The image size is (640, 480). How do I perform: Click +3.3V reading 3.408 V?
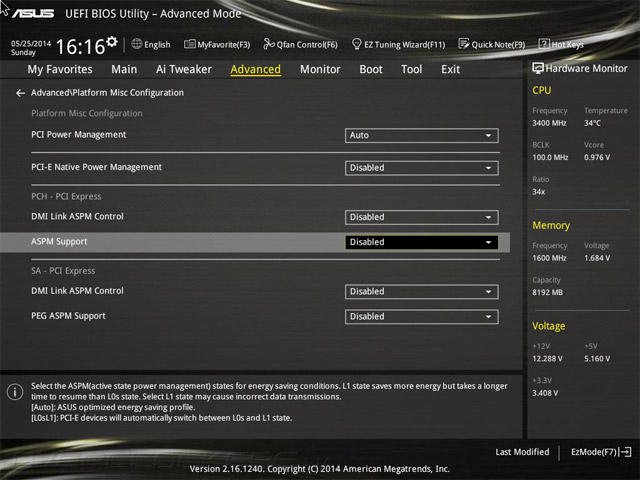click(545, 393)
